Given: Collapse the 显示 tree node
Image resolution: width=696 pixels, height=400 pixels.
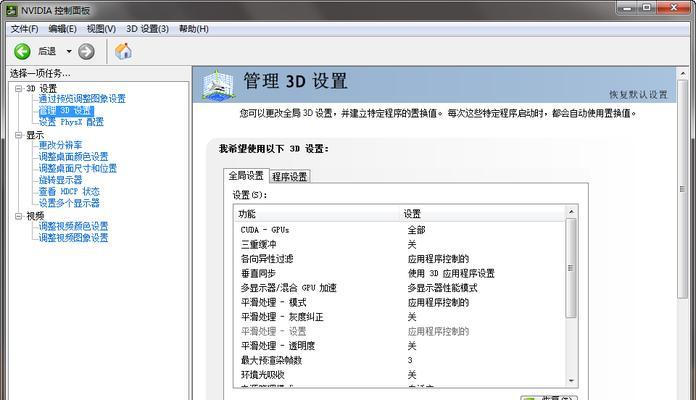Looking at the screenshot, I should [x=19, y=135].
